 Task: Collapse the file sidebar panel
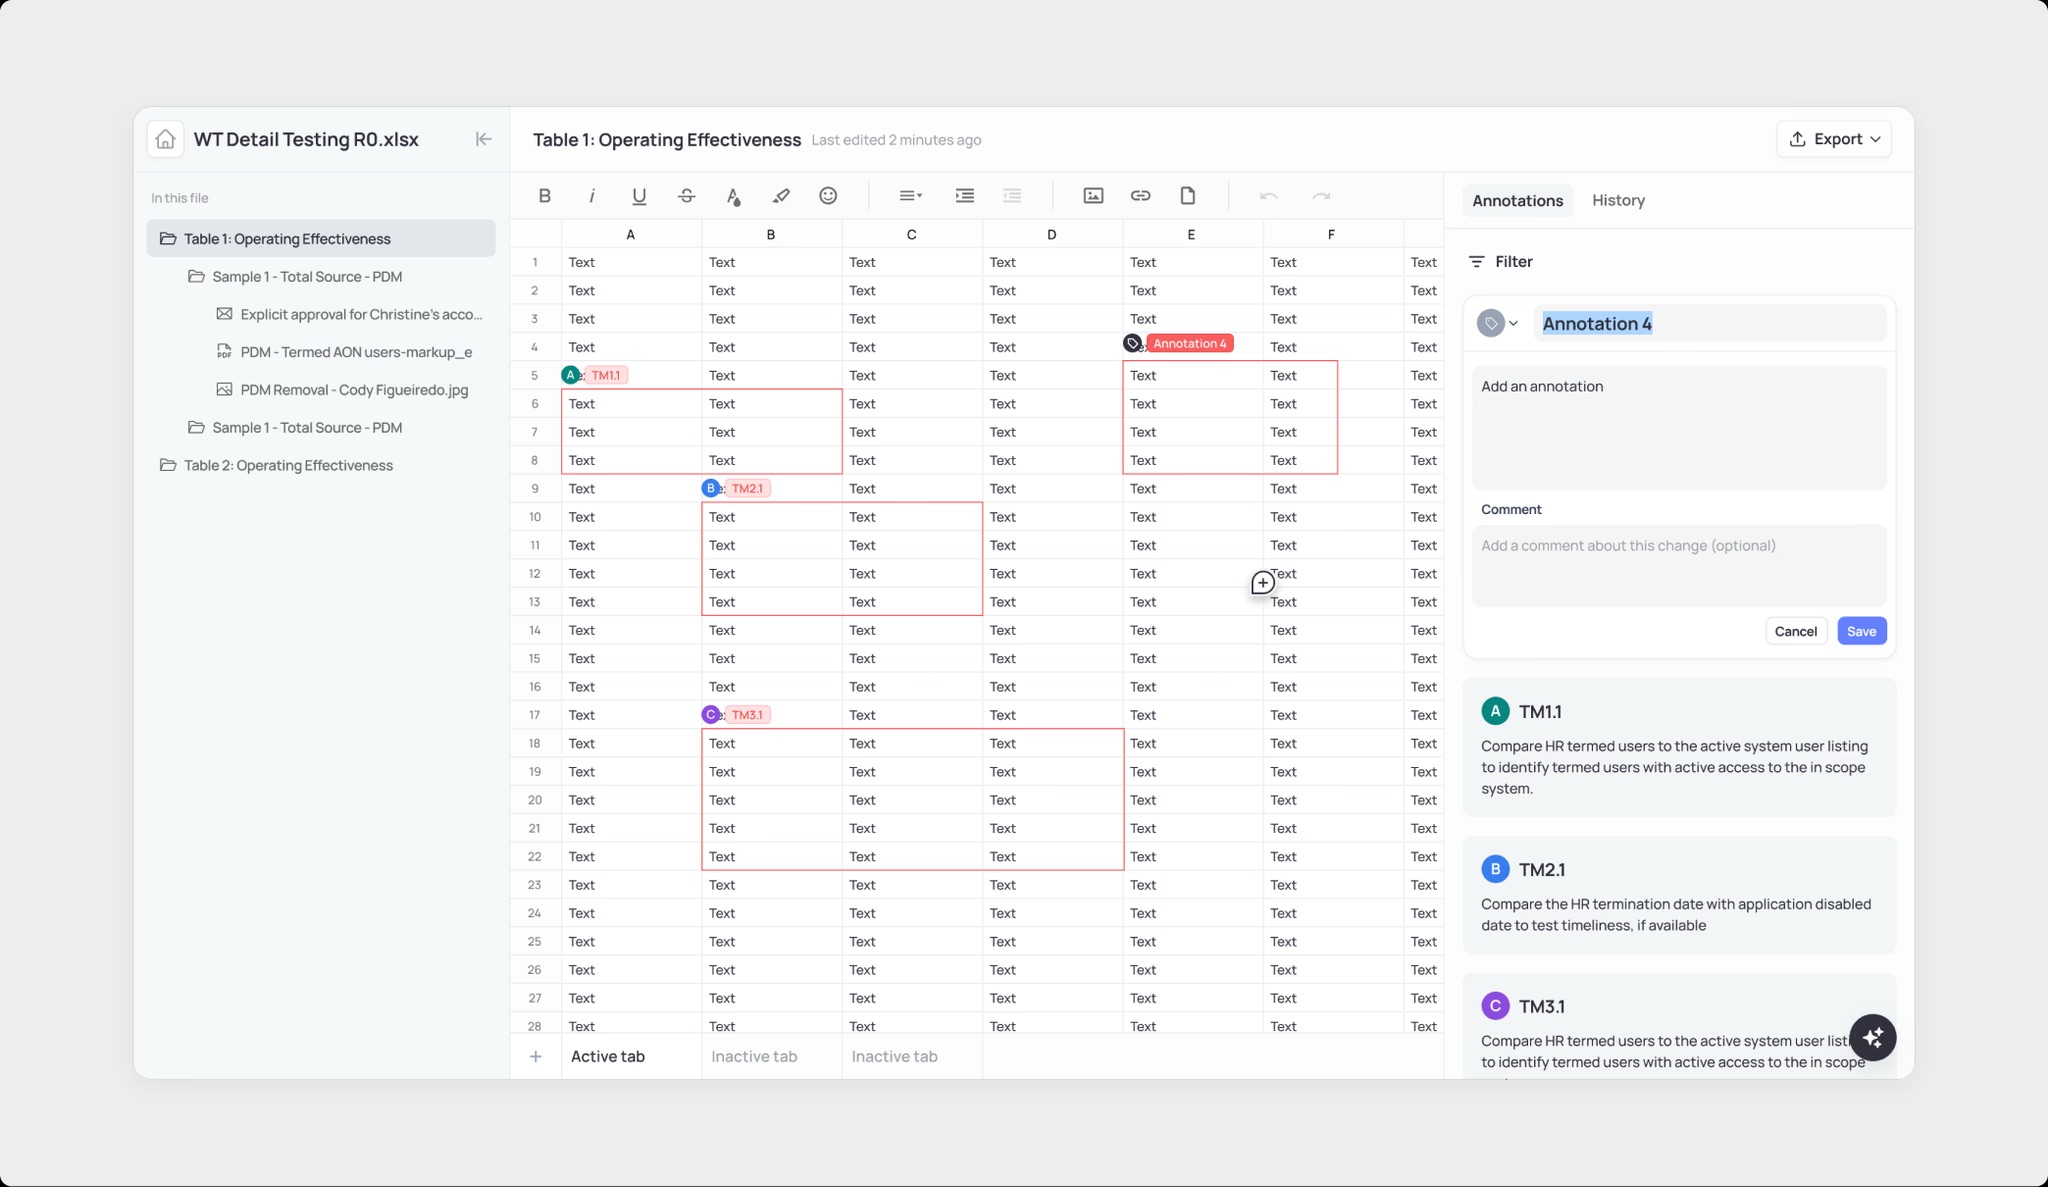coord(483,139)
